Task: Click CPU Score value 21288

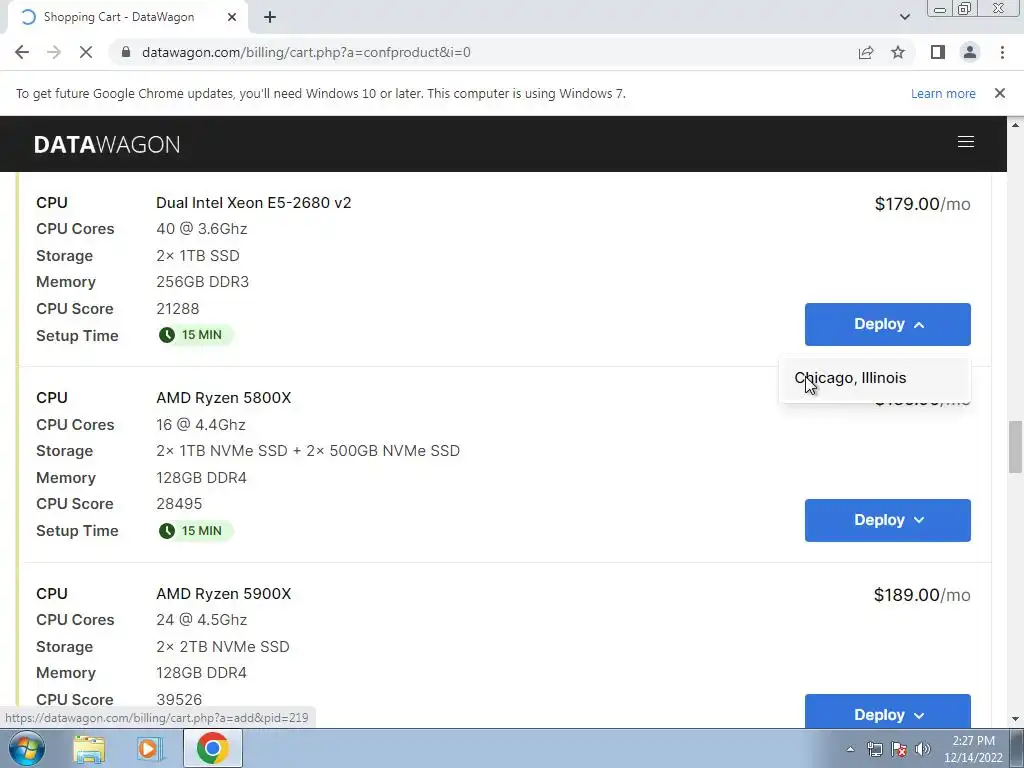Action: click(178, 308)
